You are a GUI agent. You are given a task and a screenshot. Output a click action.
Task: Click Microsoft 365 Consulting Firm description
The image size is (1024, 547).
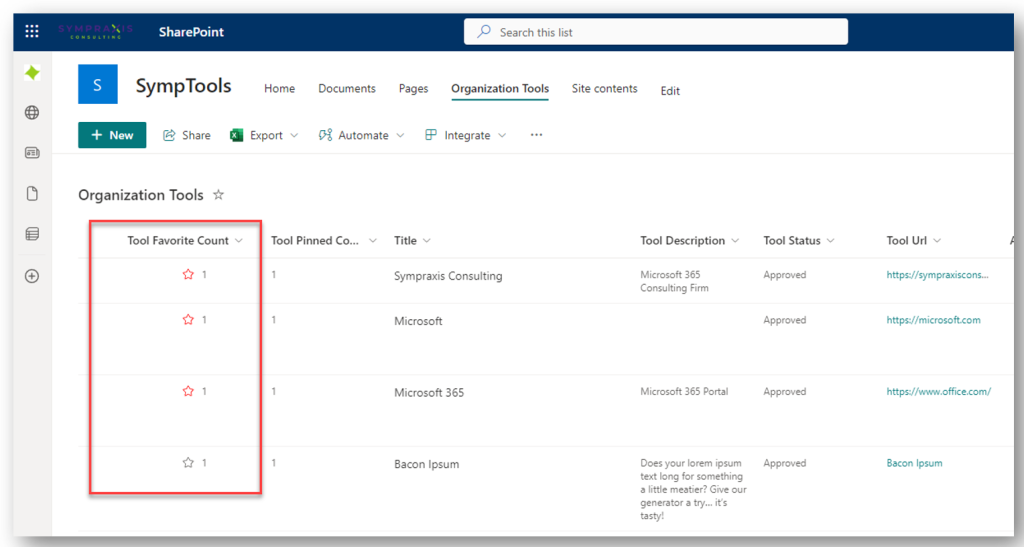coord(674,281)
